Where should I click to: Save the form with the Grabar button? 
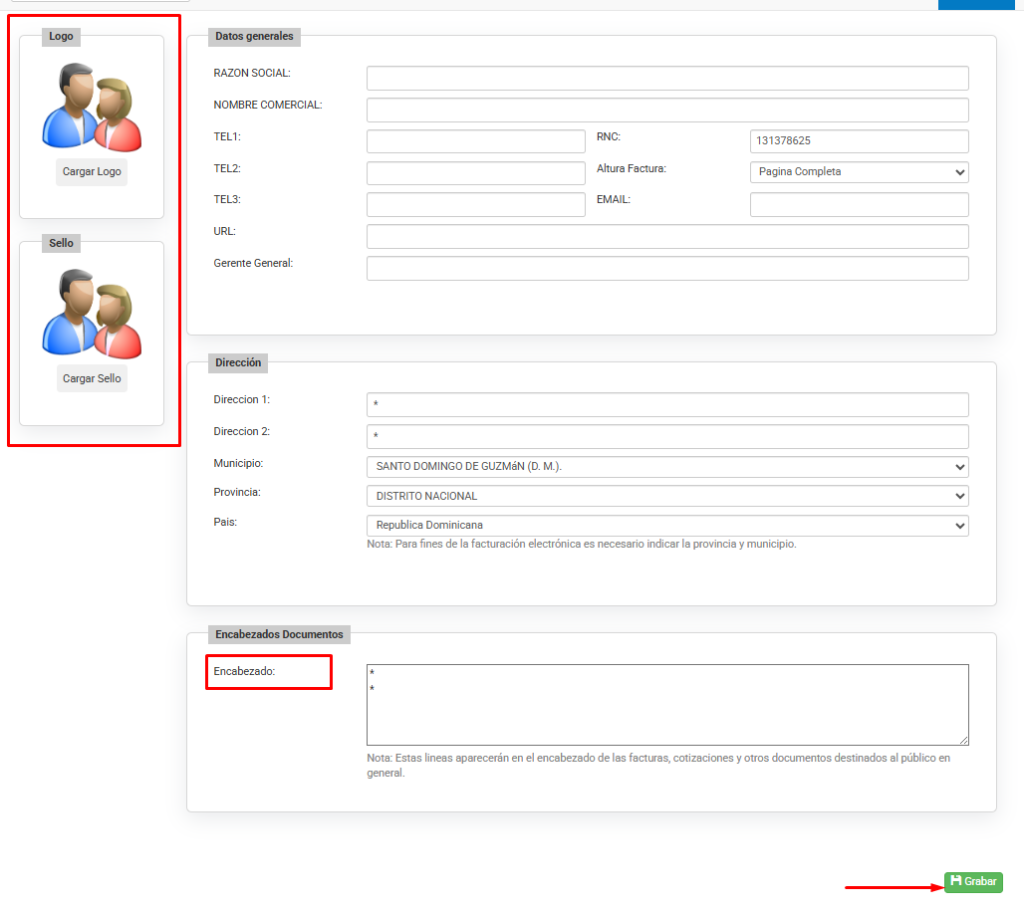click(973, 881)
